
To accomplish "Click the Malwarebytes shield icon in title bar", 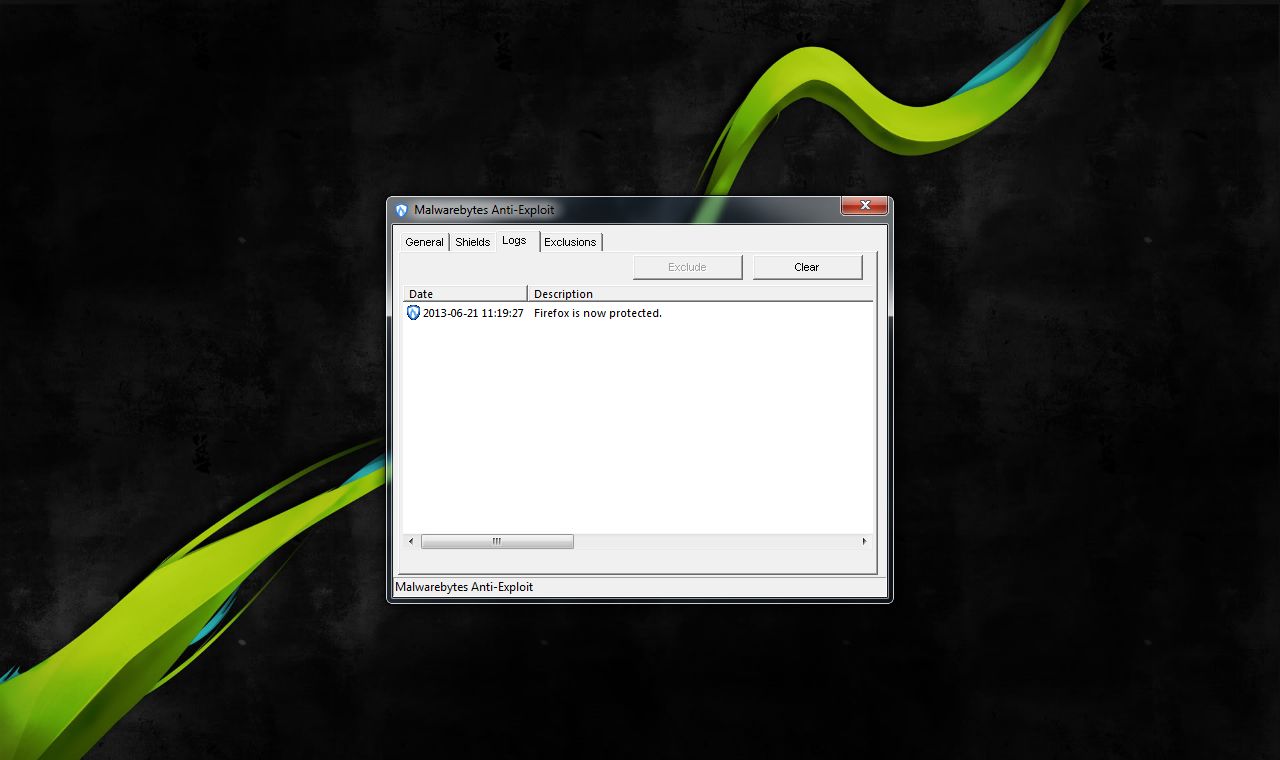I will pyautogui.click(x=401, y=210).
